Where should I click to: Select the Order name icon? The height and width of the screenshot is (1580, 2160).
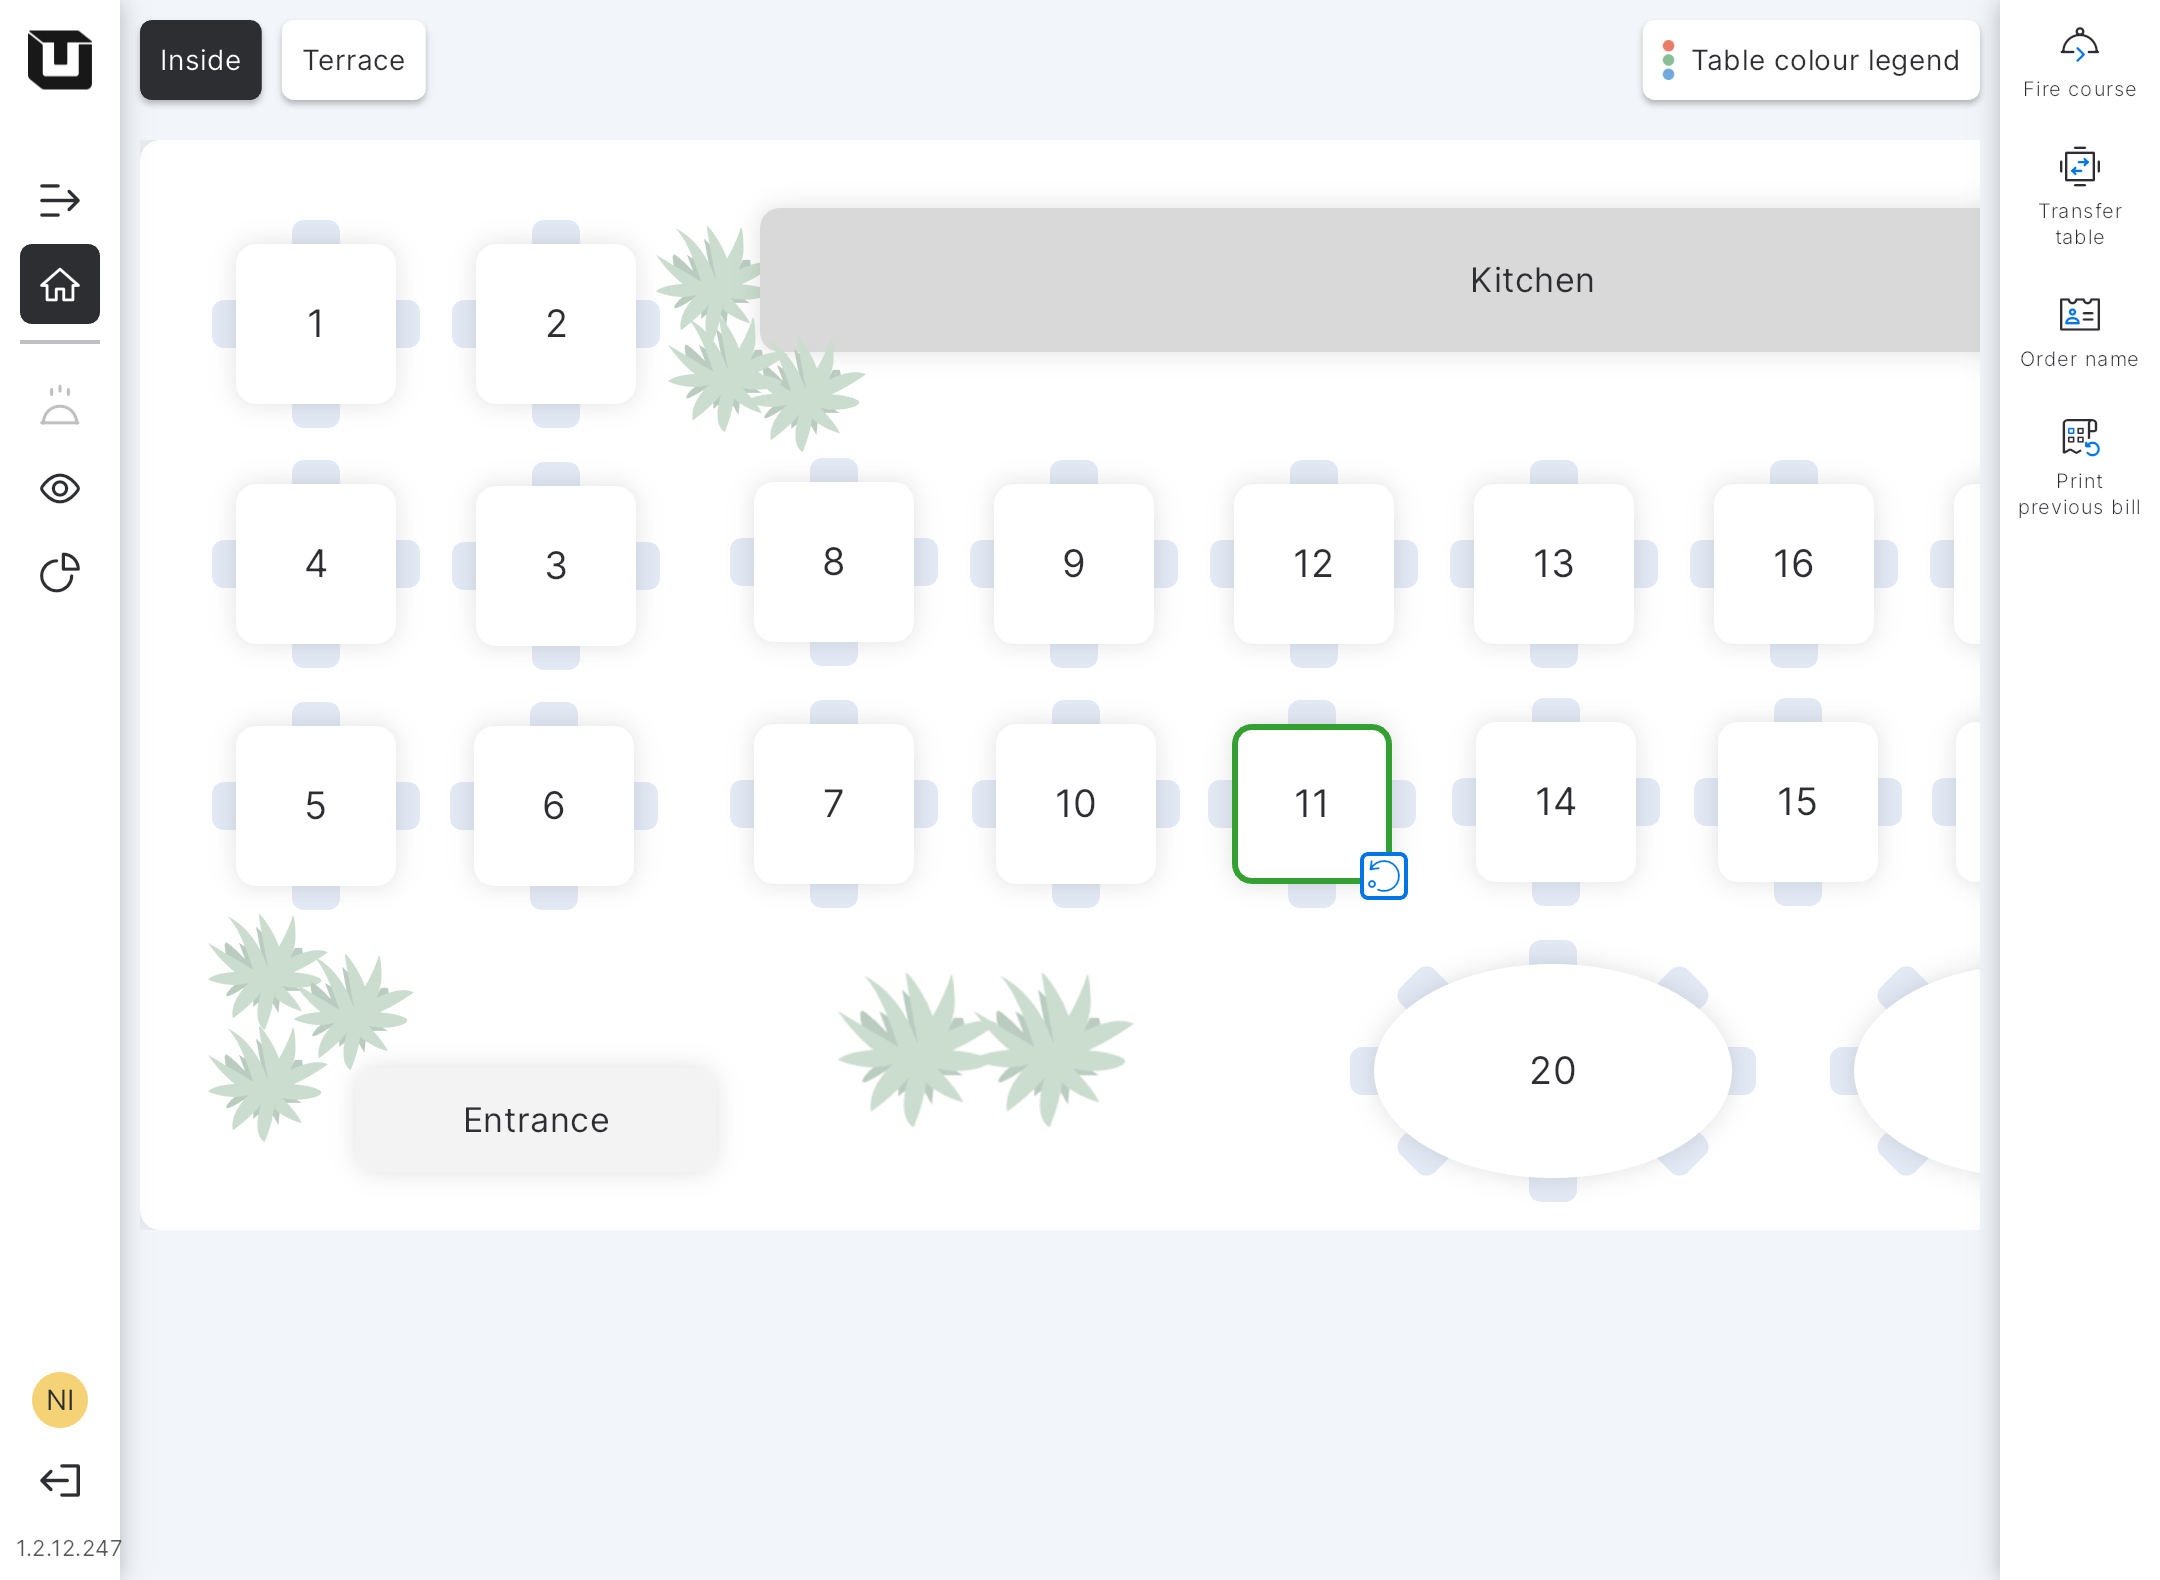[2079, 315]
